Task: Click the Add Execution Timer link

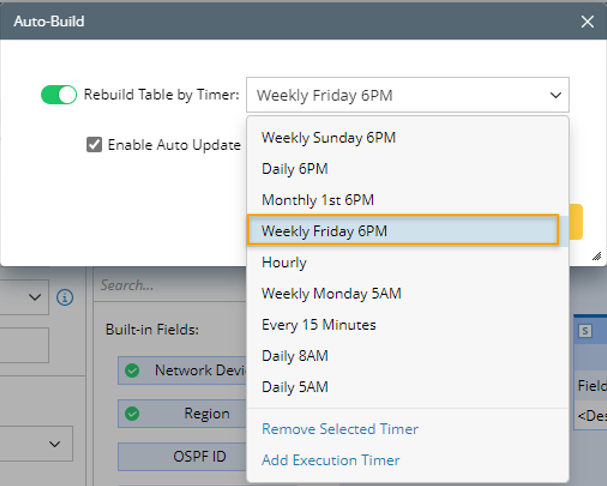Action: [330, 460]
